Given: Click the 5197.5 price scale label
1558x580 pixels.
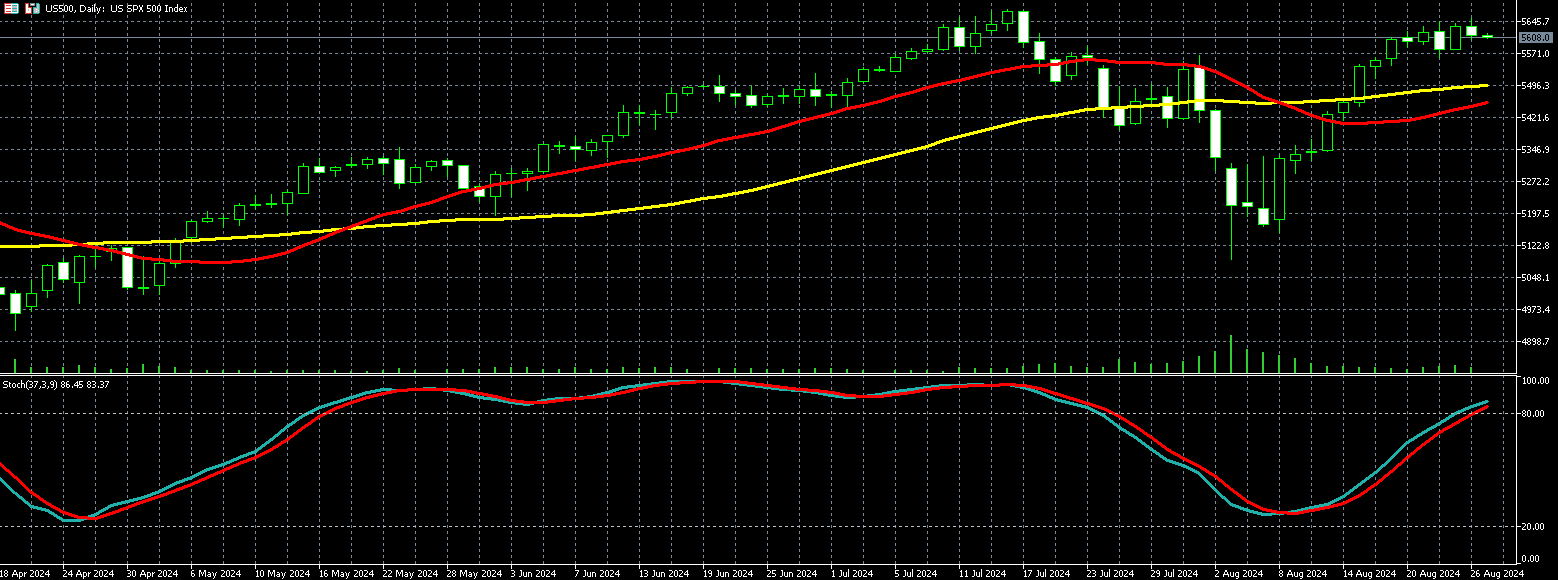Looking at the screenshot, I should 1535,213.
